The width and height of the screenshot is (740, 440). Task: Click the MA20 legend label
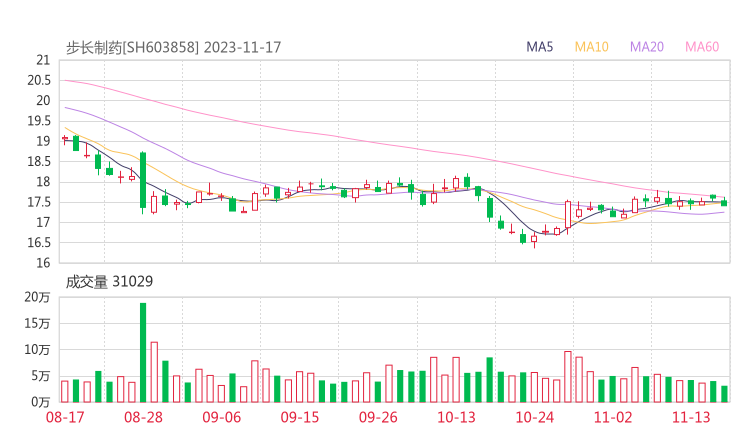click(x=647, y=47)
